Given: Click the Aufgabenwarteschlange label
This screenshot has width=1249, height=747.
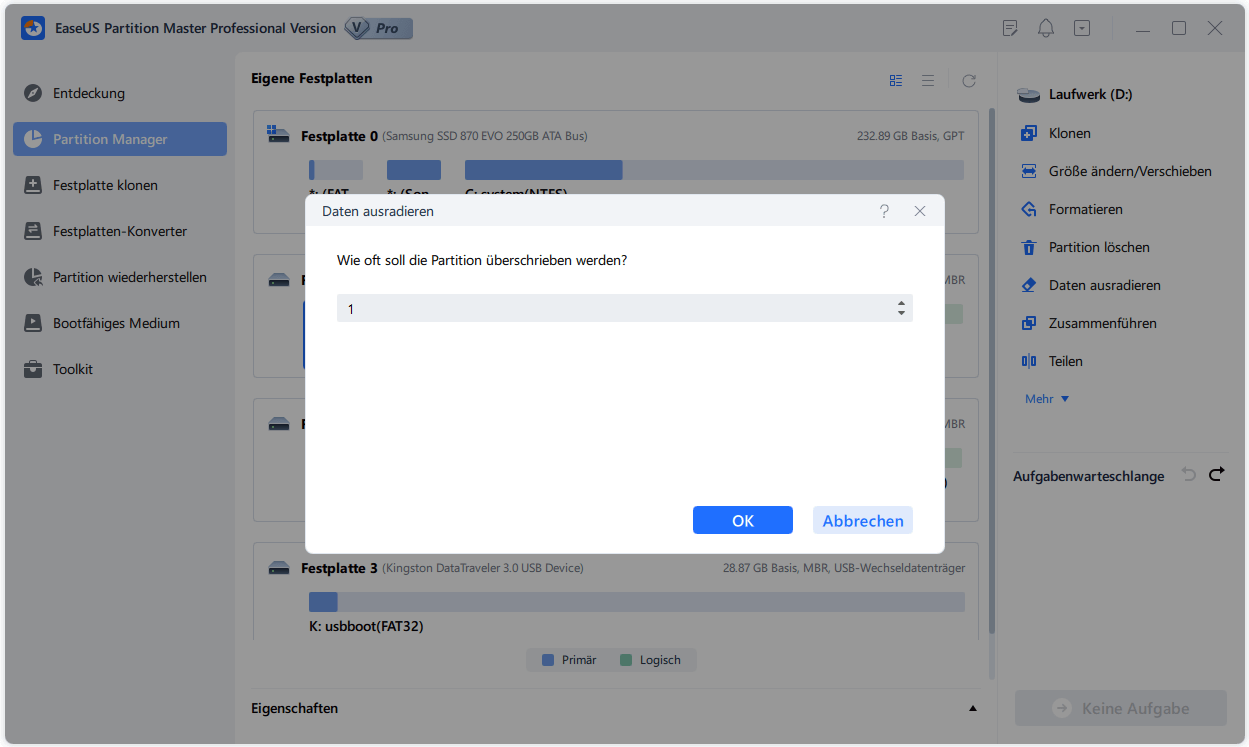Looking at the screenshot, I should (1089, 476).
